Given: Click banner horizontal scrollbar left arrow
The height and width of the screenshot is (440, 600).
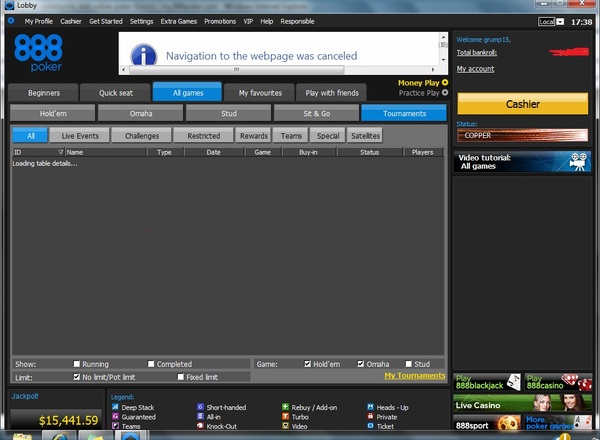Looking at the screenshot, I should 123,70.
